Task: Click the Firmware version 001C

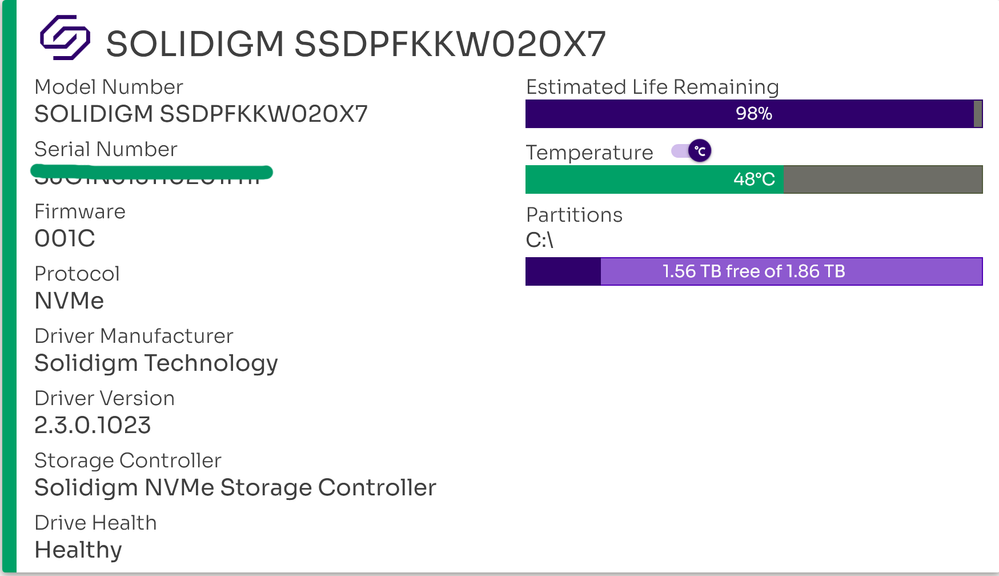Action: [x=65, y=238]
